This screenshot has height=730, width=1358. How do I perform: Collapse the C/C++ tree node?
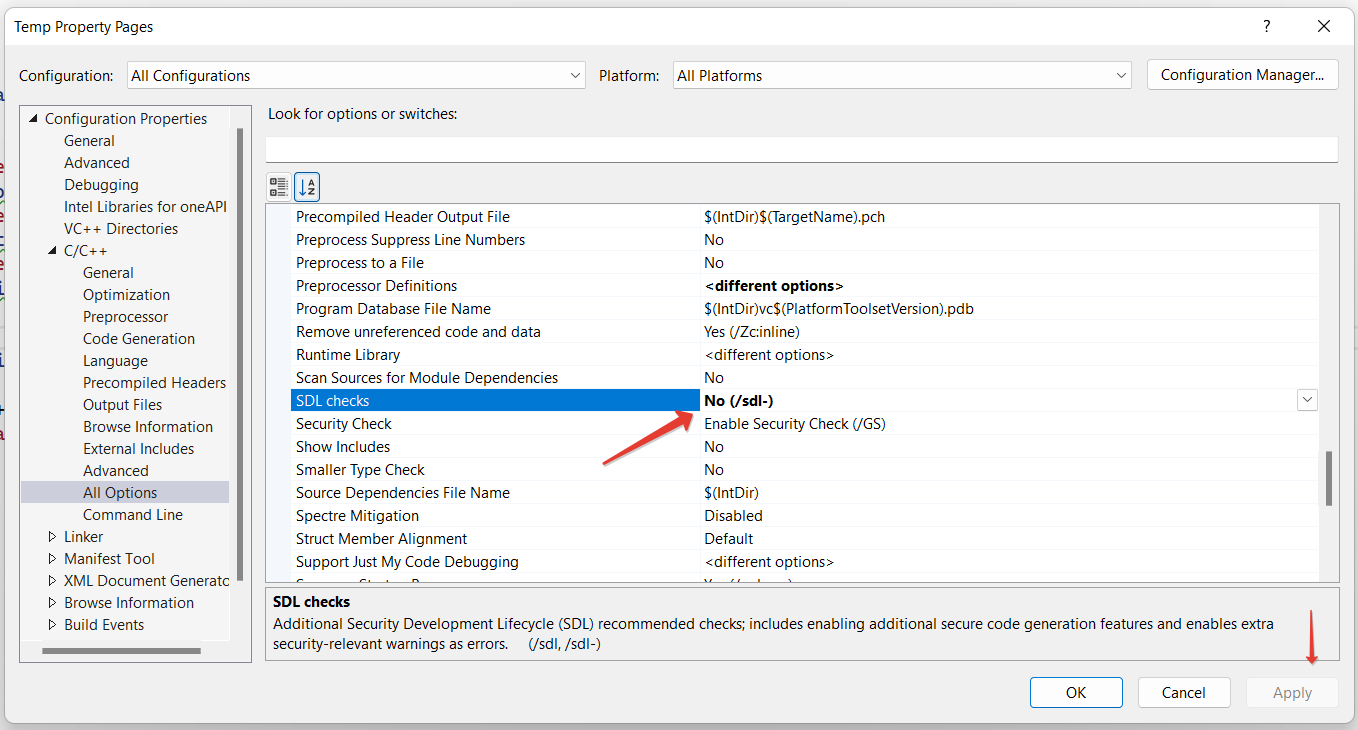54,250
